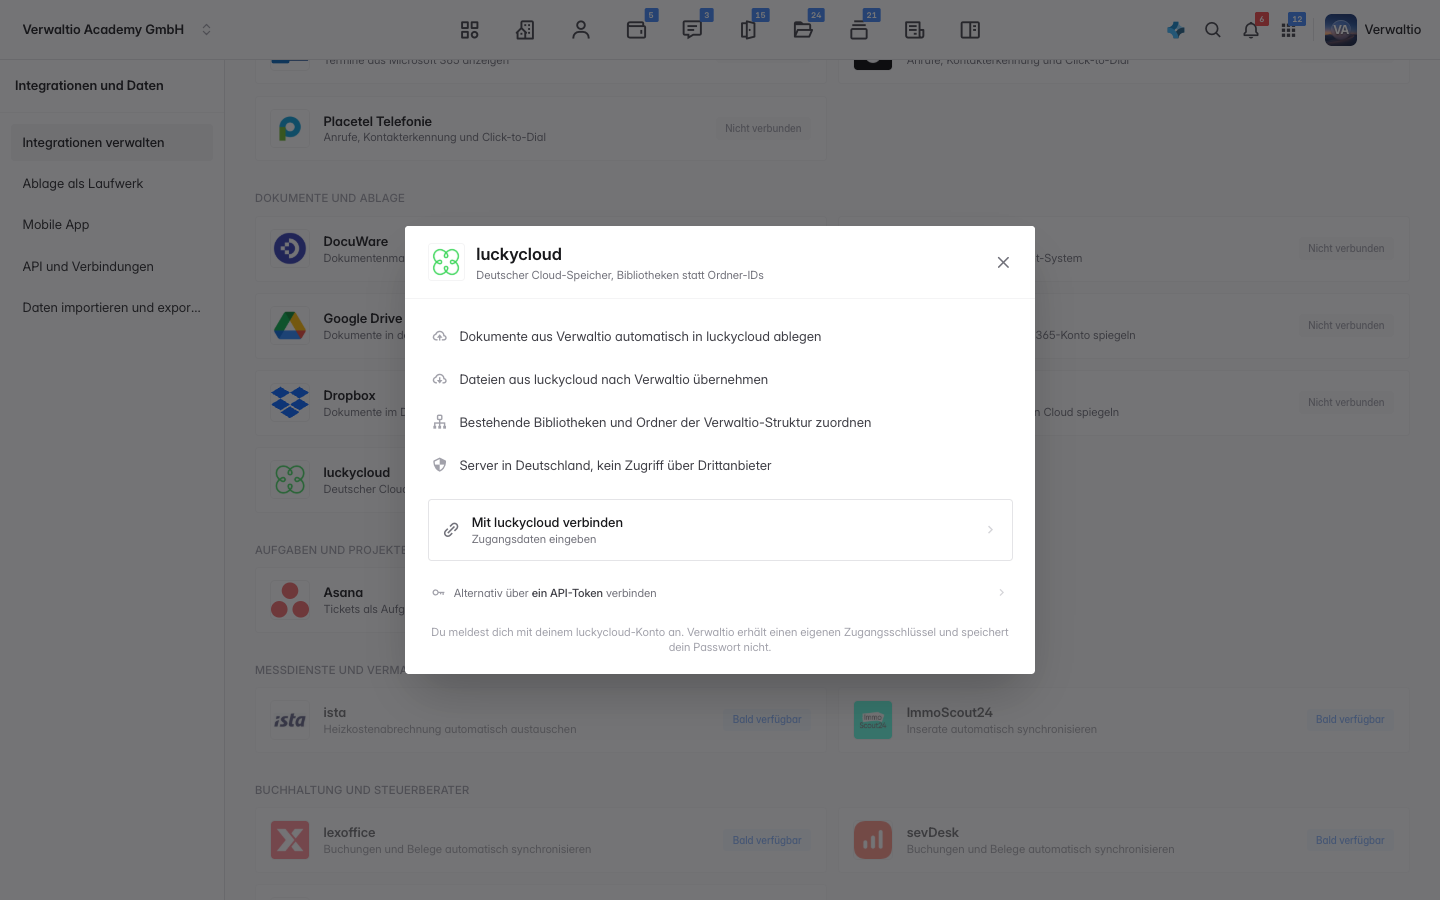Click the lexoffice logo
The width and height of the screenshot is (1440, 900).
[290, 840]
